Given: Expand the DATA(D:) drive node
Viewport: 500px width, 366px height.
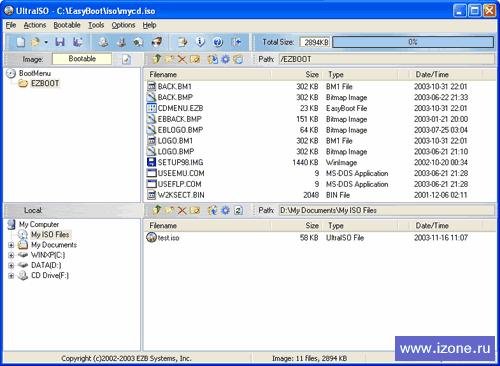Looking at the screenshot, I should pyautogui.click(x=11, y=266).
